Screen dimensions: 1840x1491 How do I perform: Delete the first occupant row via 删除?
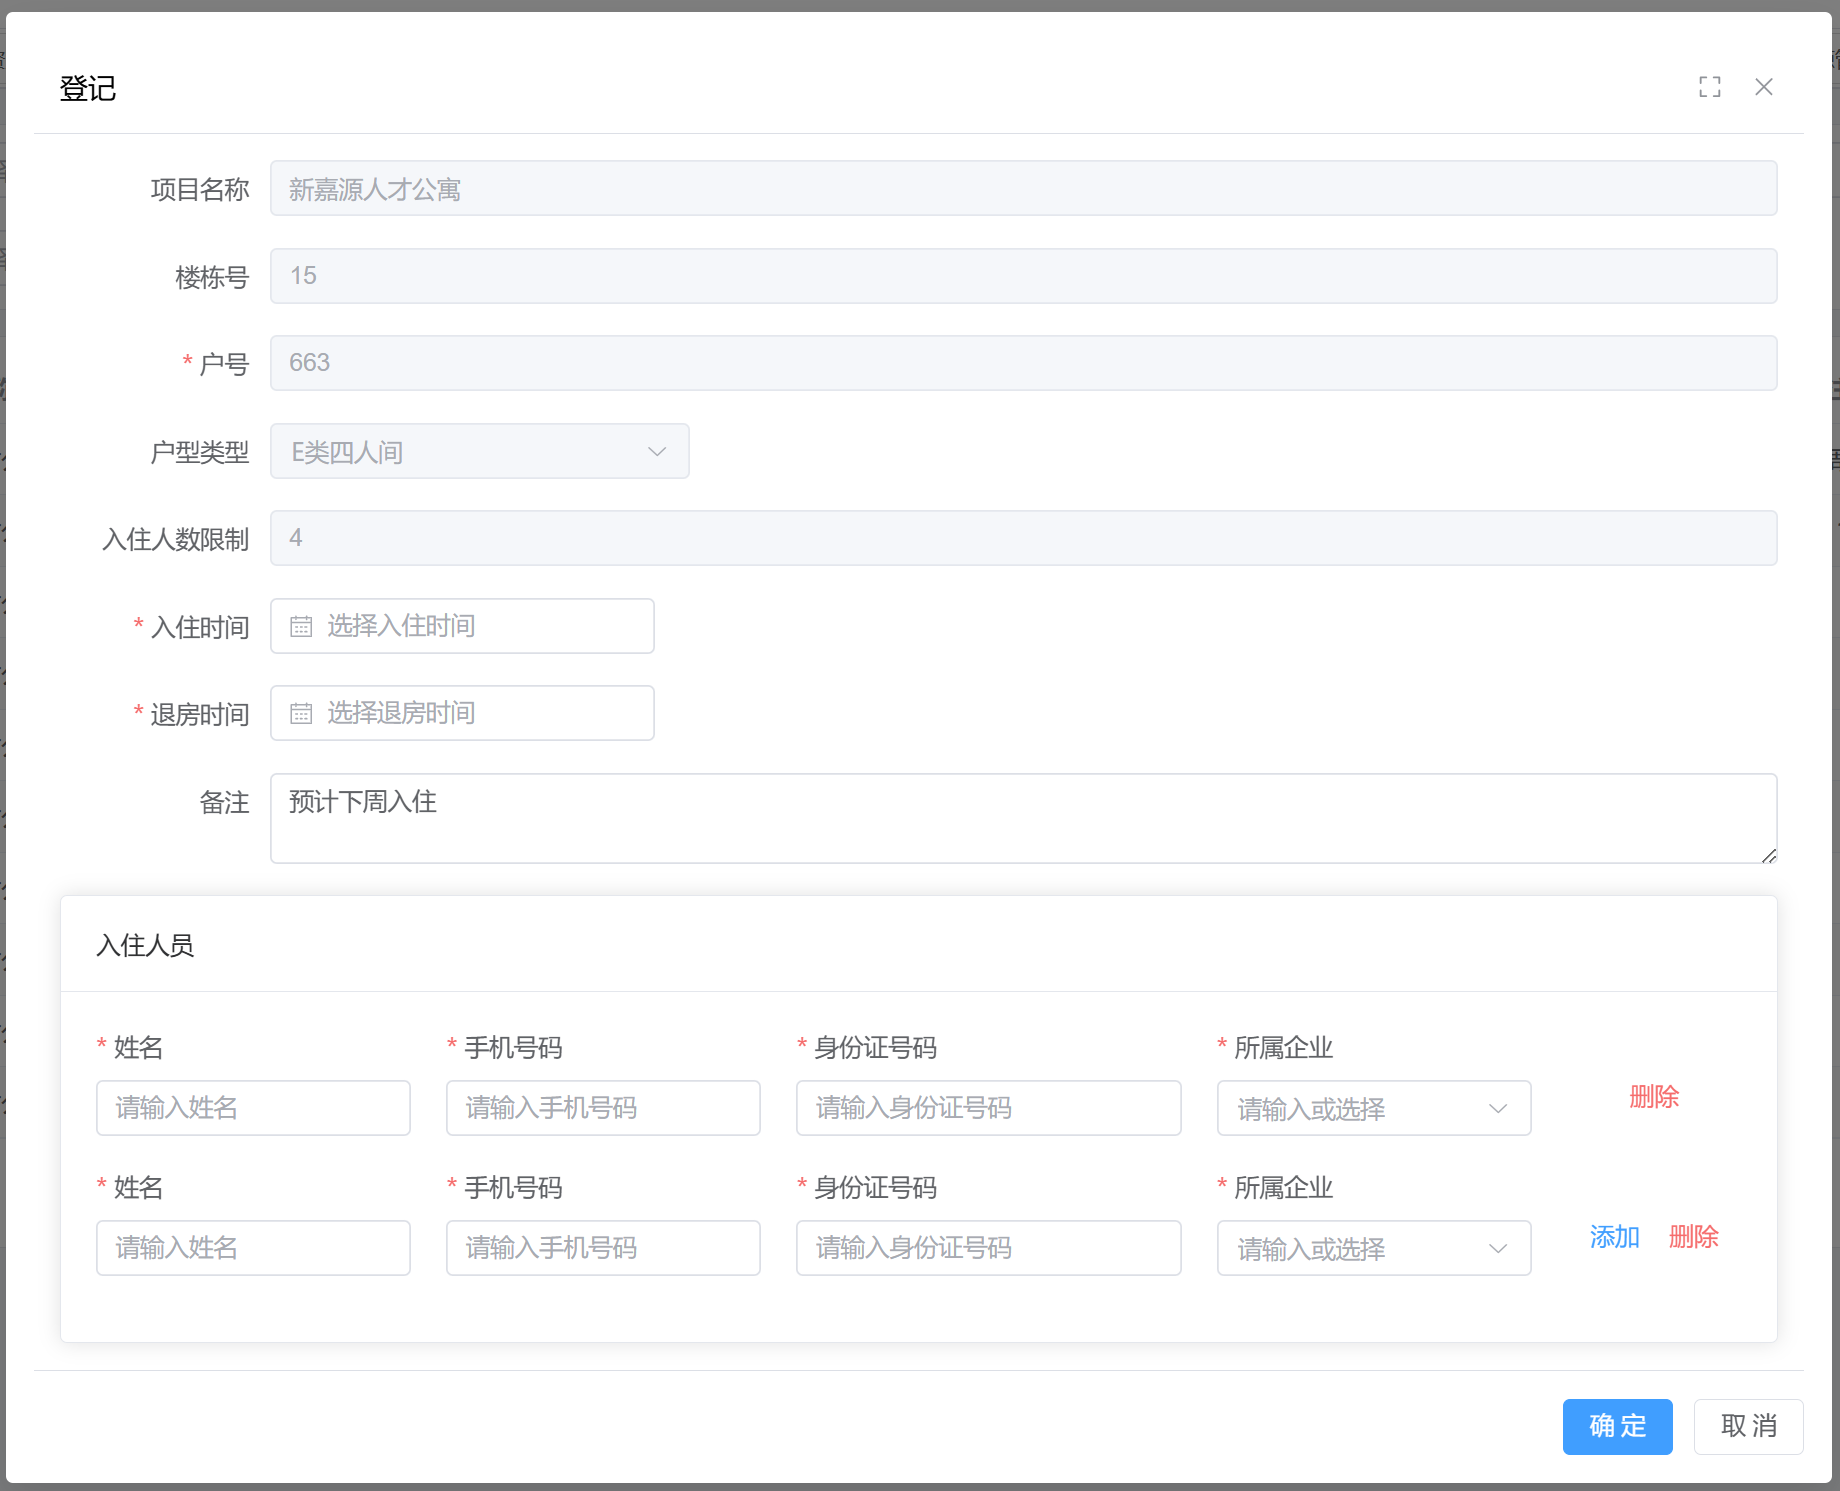click(x=1654, y=1097)
